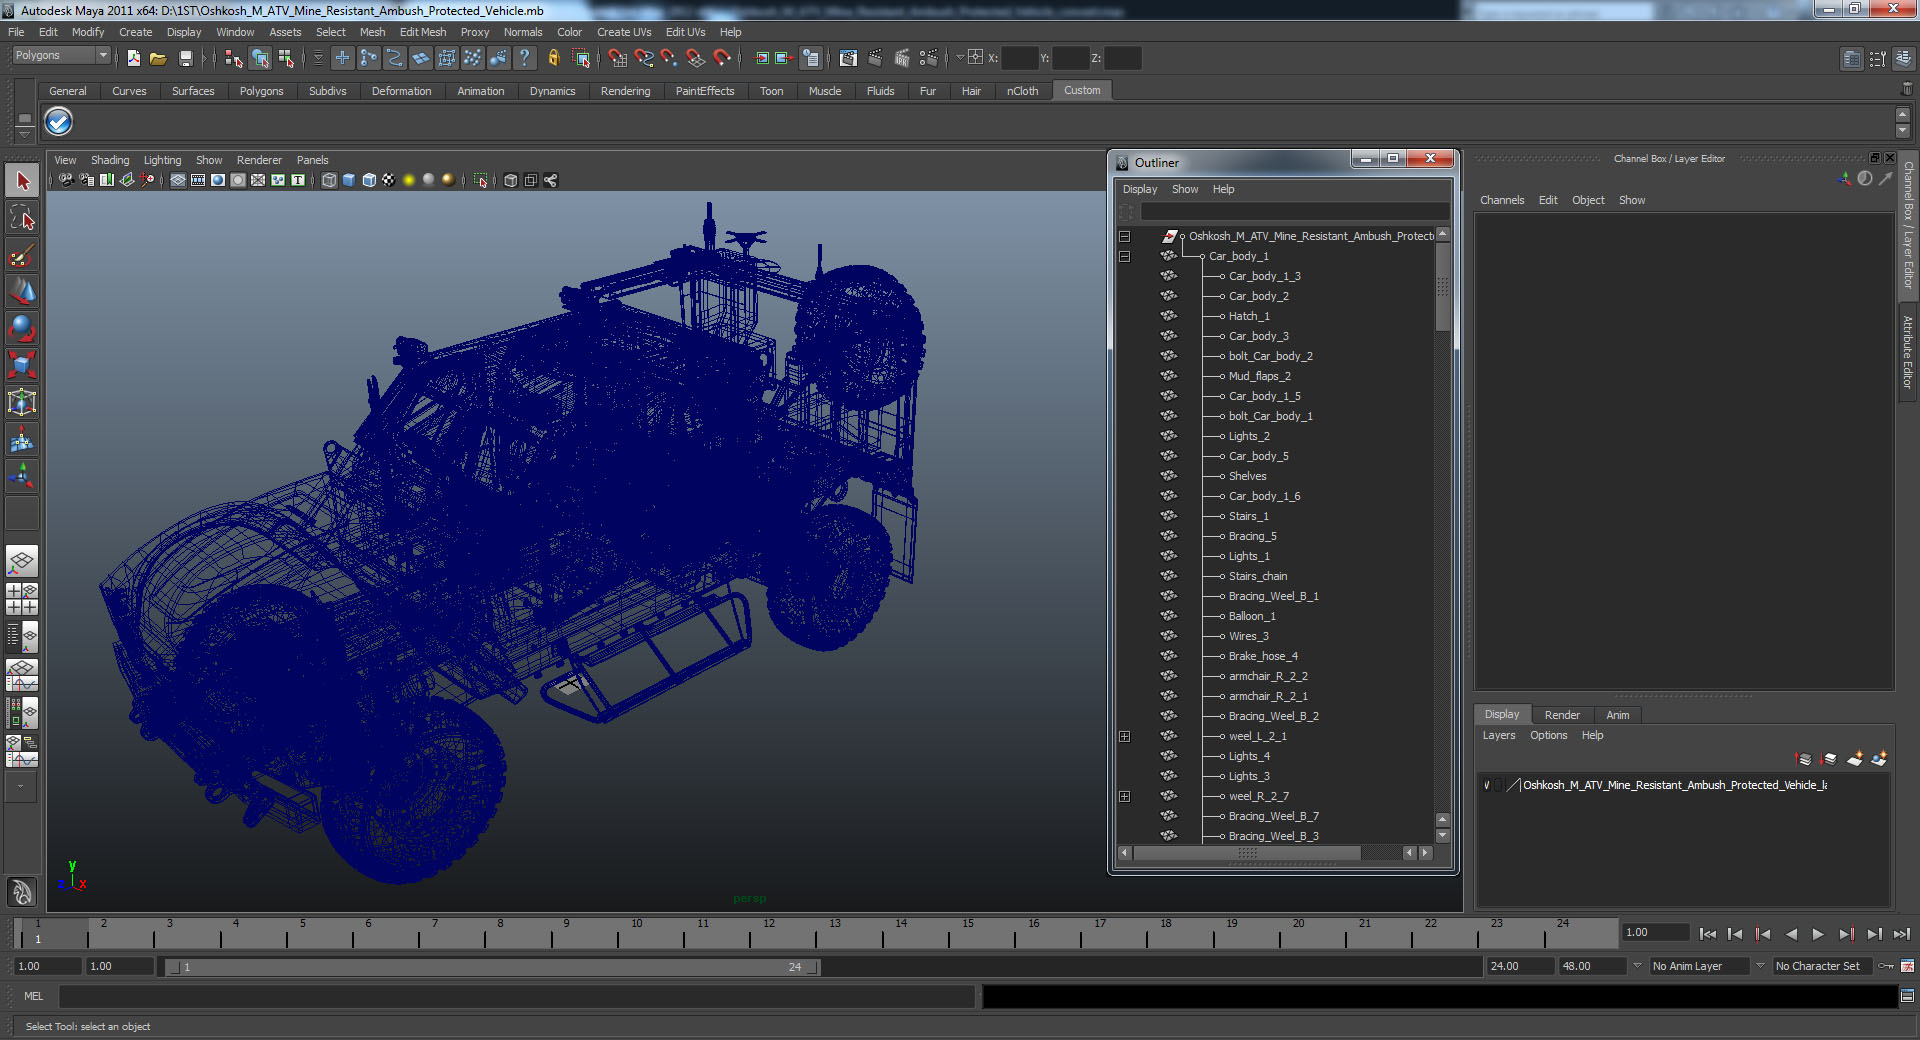Click the playback range slider bar
Image resolution: width=1920 pixels, height=1040 pixels.
click(491, 967)
